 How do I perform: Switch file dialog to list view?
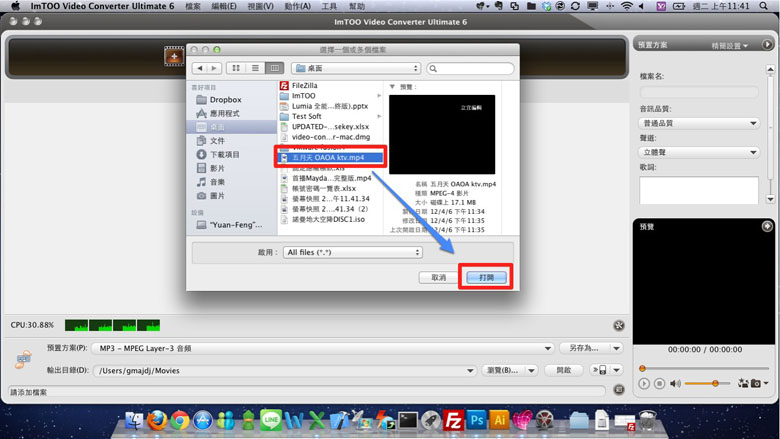[x=255, y=68]
